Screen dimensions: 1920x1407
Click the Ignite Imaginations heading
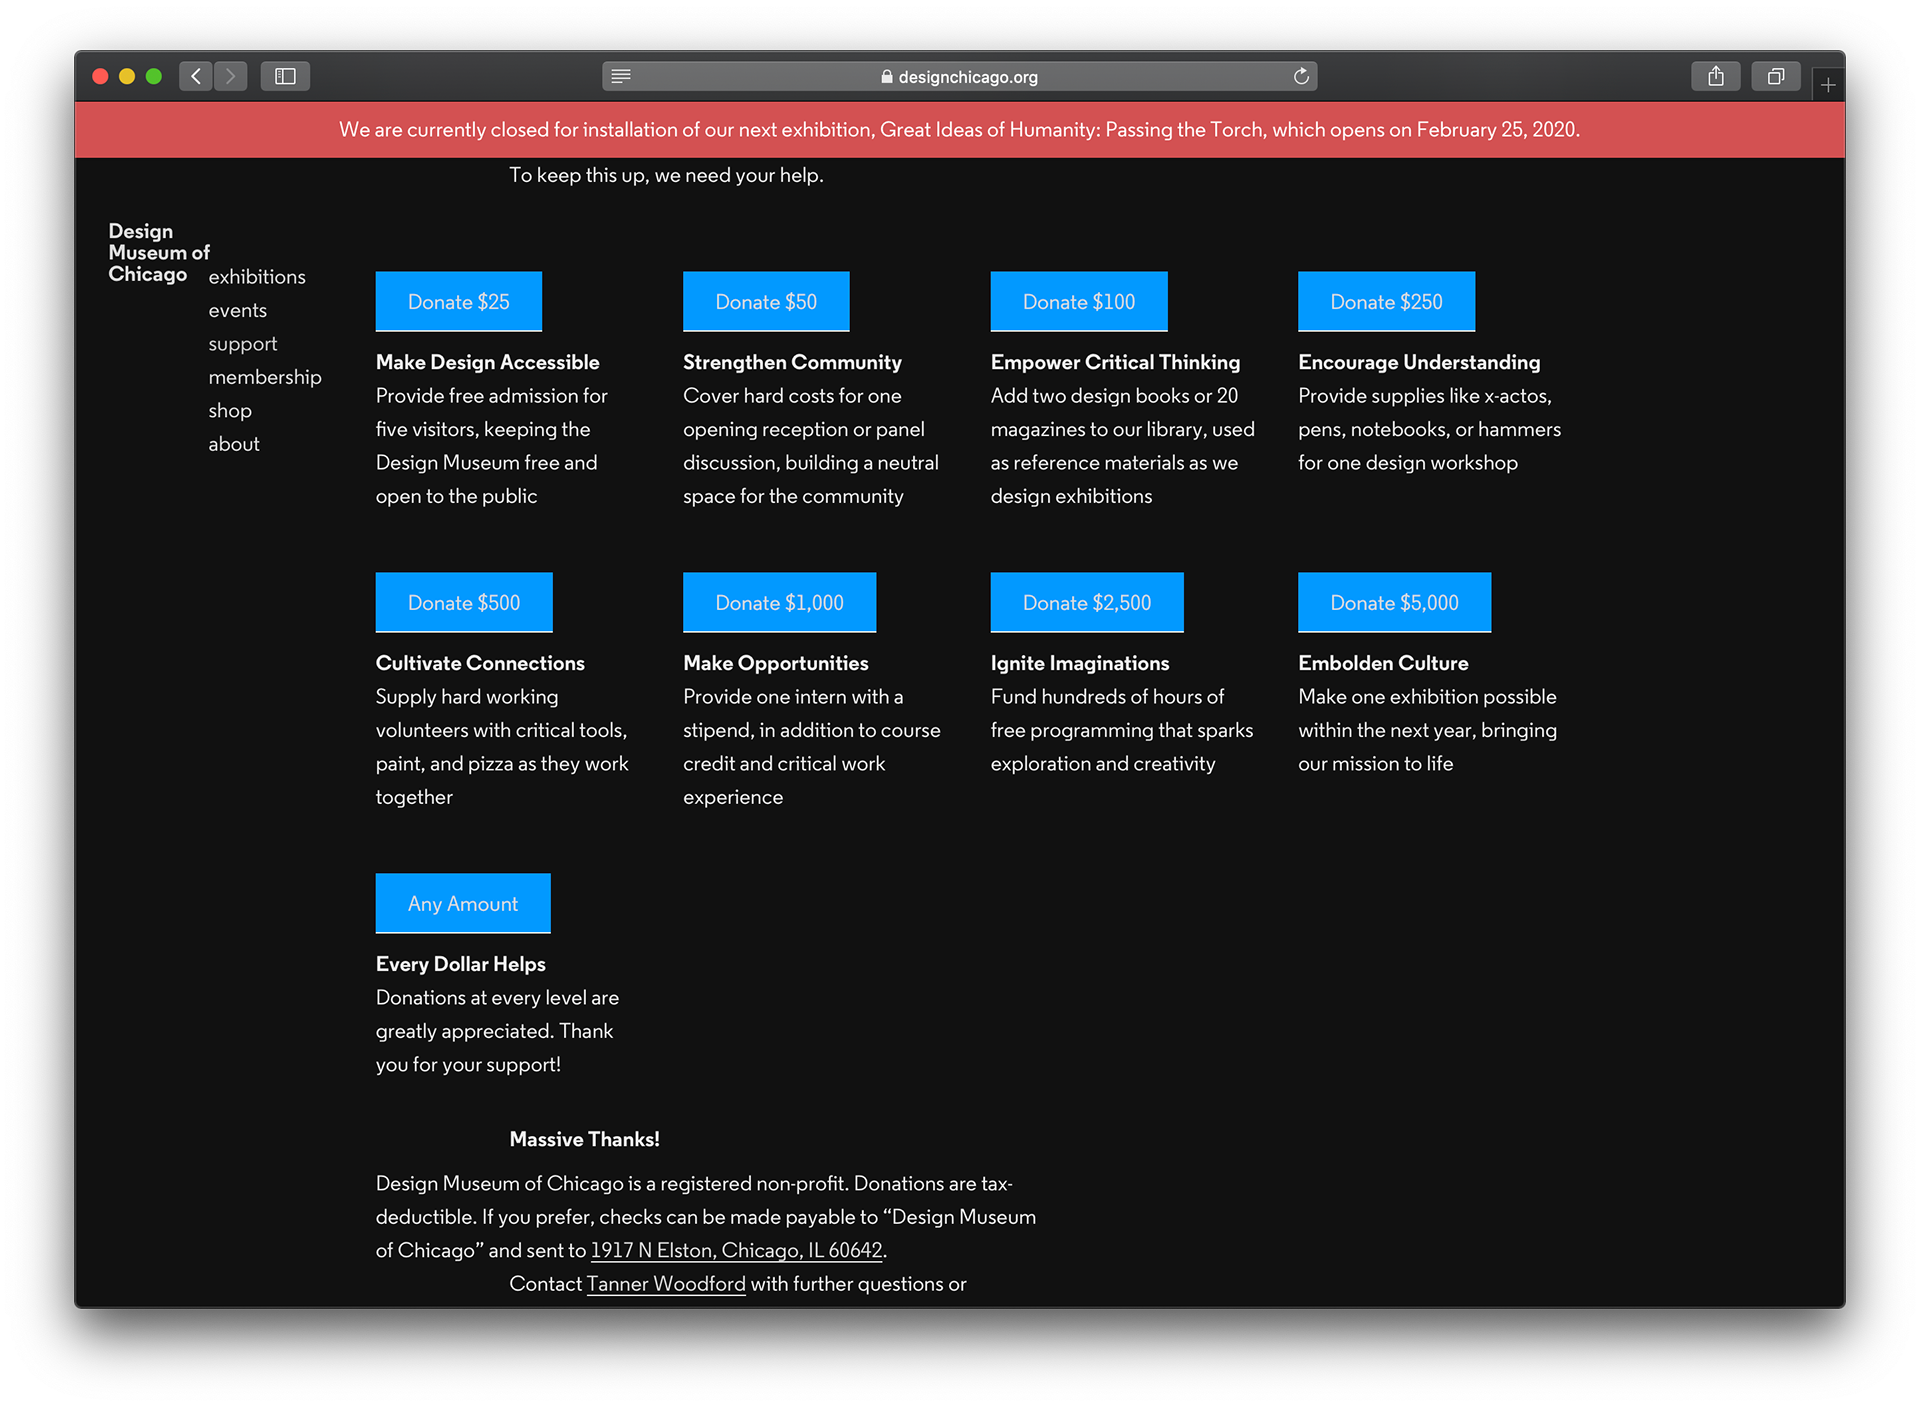(x=1080, y=663)
